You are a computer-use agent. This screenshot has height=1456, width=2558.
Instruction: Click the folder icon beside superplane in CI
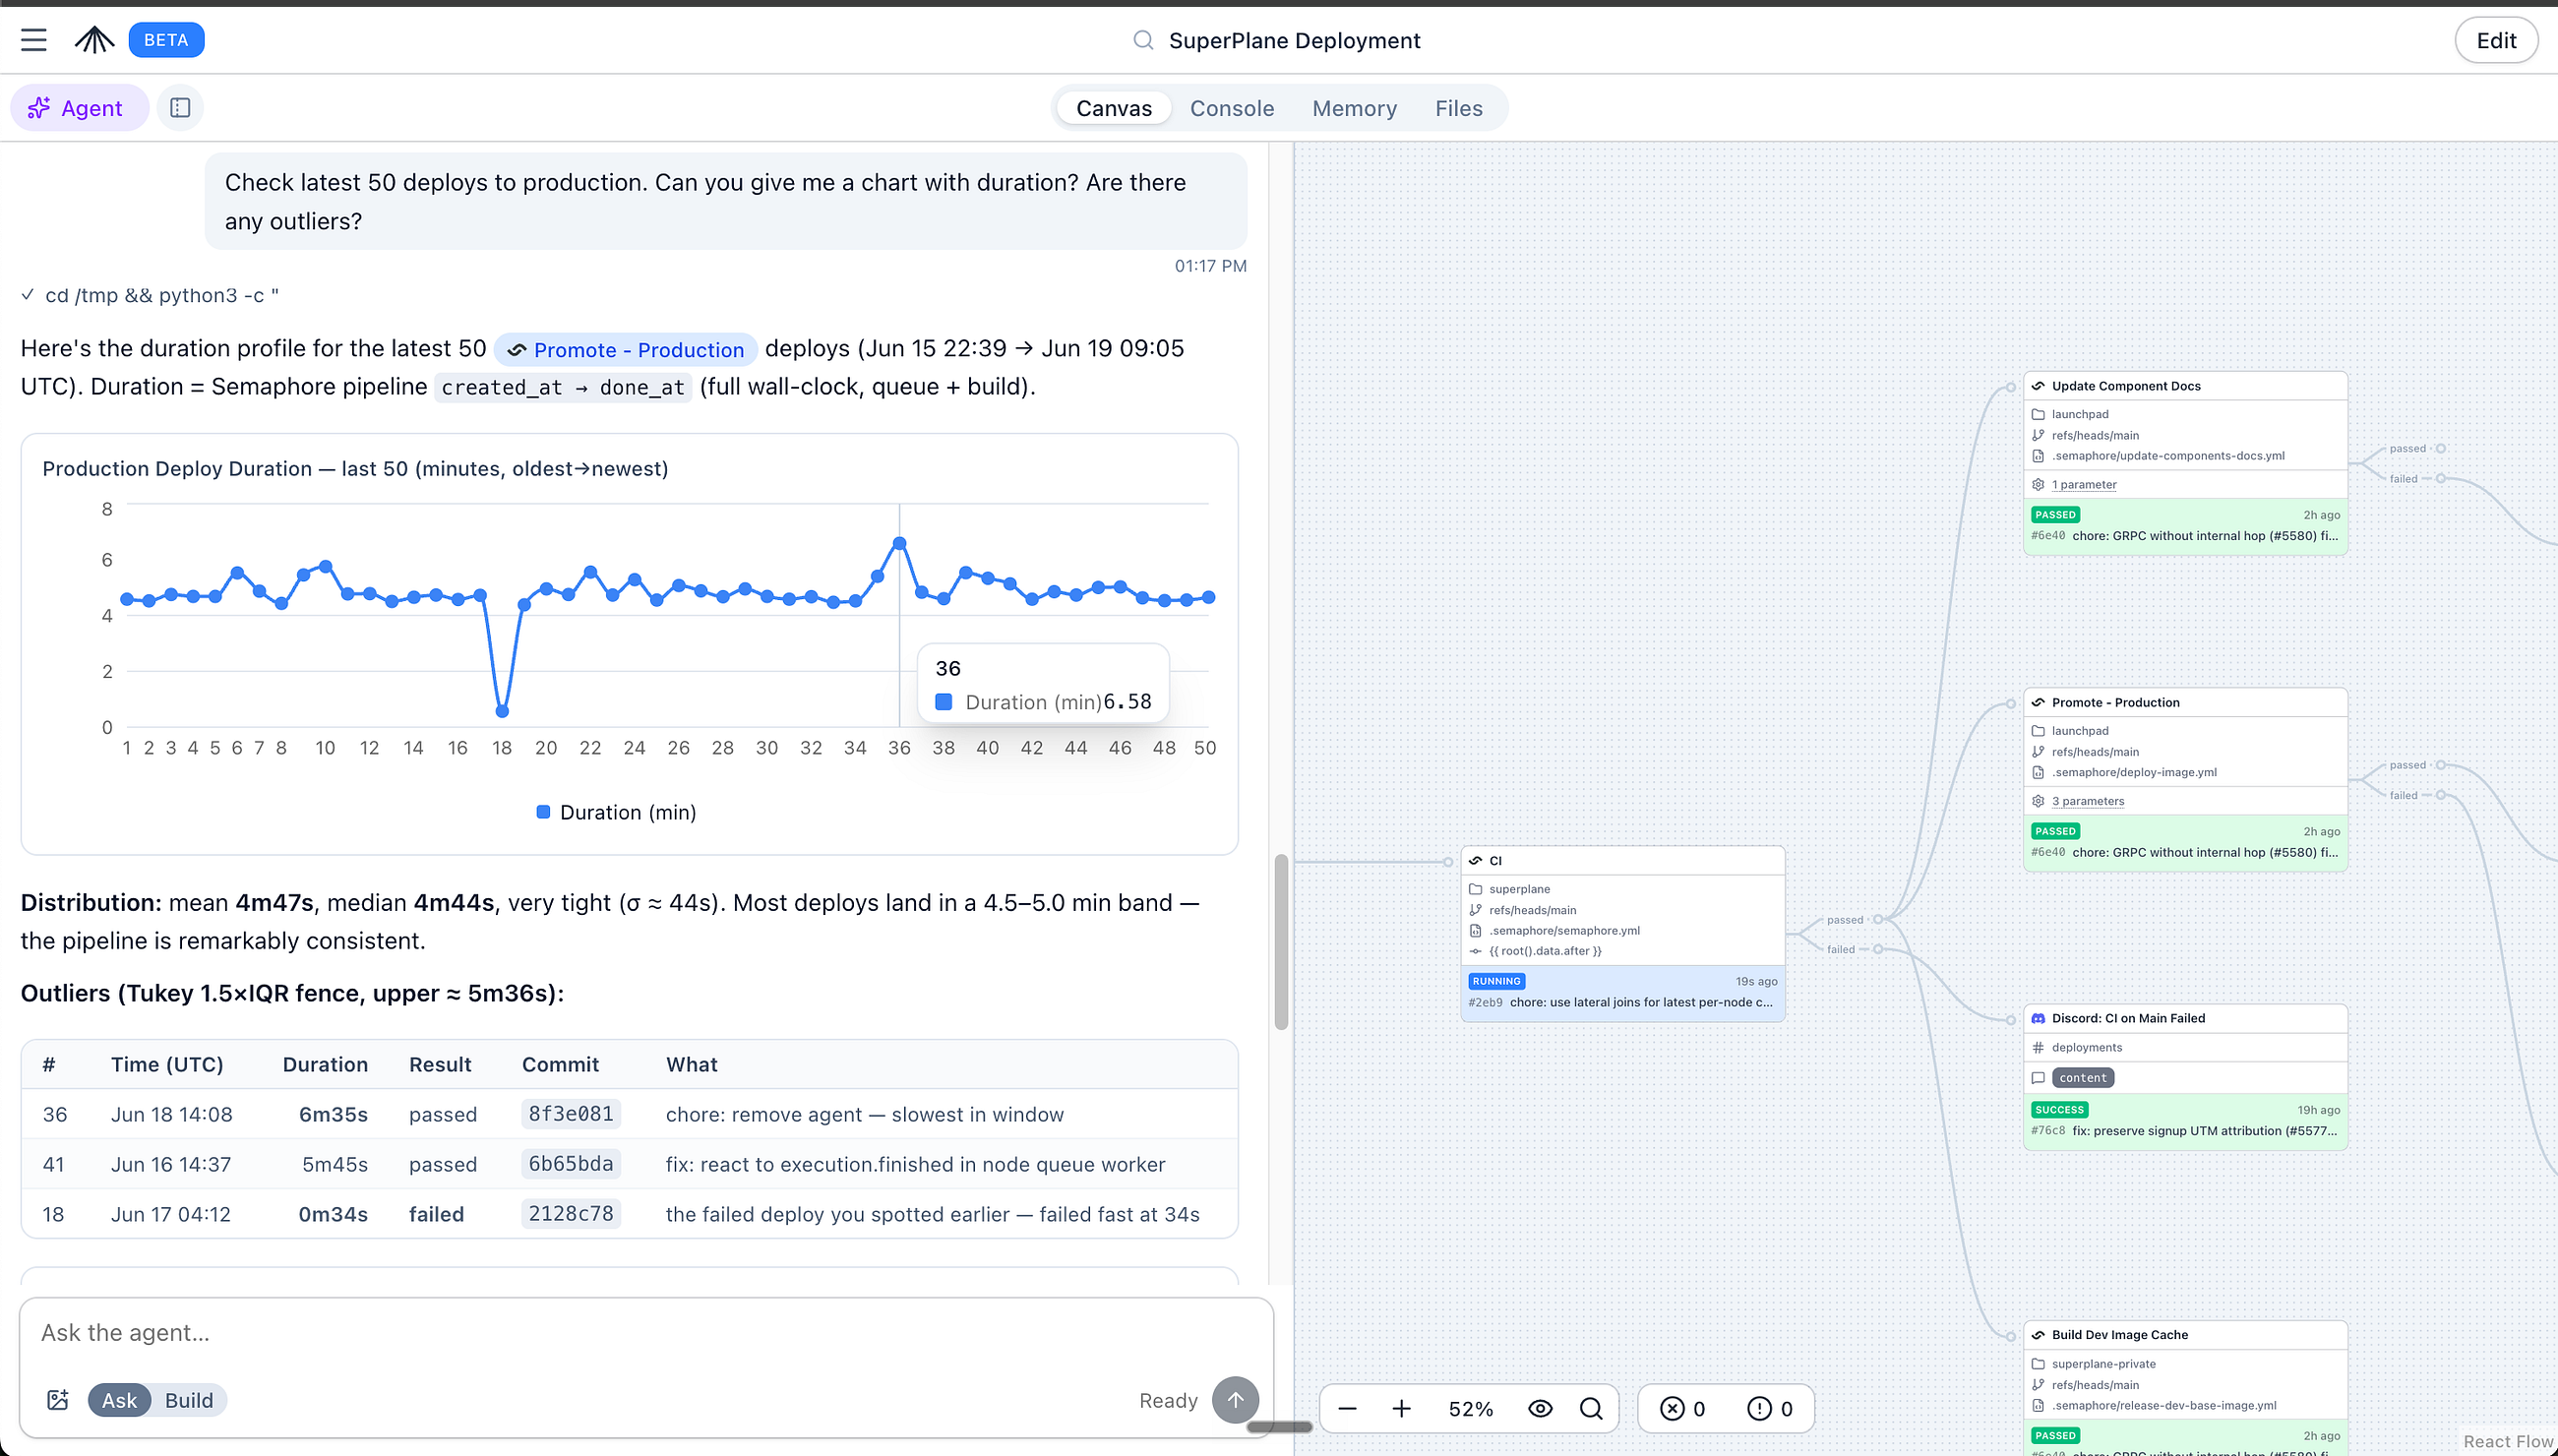[x=1475, y=889]
